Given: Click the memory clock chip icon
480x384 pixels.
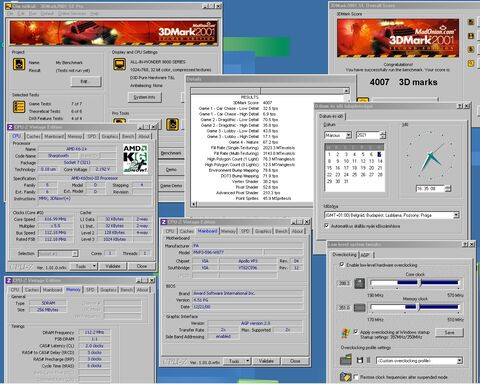Looking at the screenshot, I should (359, 308).
